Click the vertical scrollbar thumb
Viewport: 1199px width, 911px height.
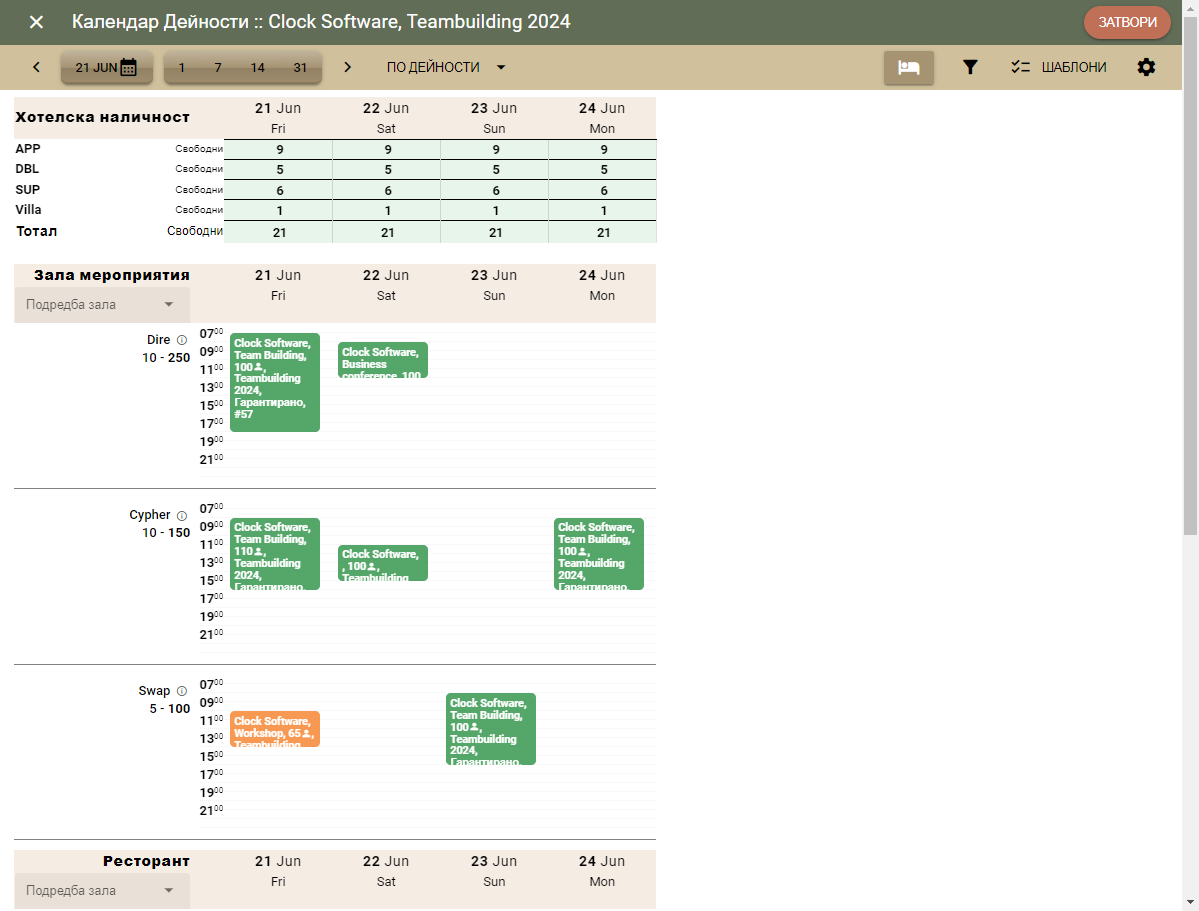pyautogui.click(x=1191, y=275)
